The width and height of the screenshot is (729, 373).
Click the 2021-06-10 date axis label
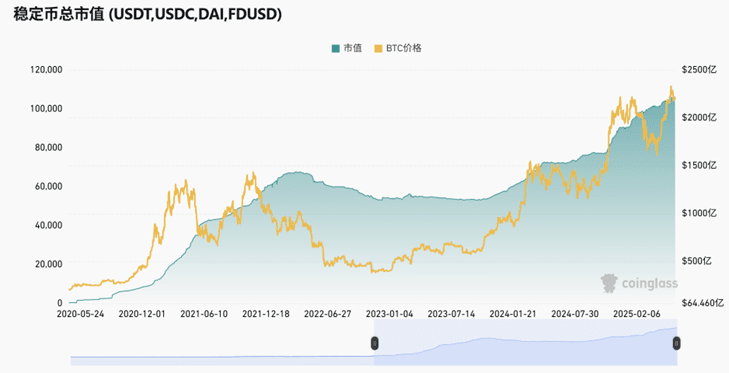pos(204,314)
